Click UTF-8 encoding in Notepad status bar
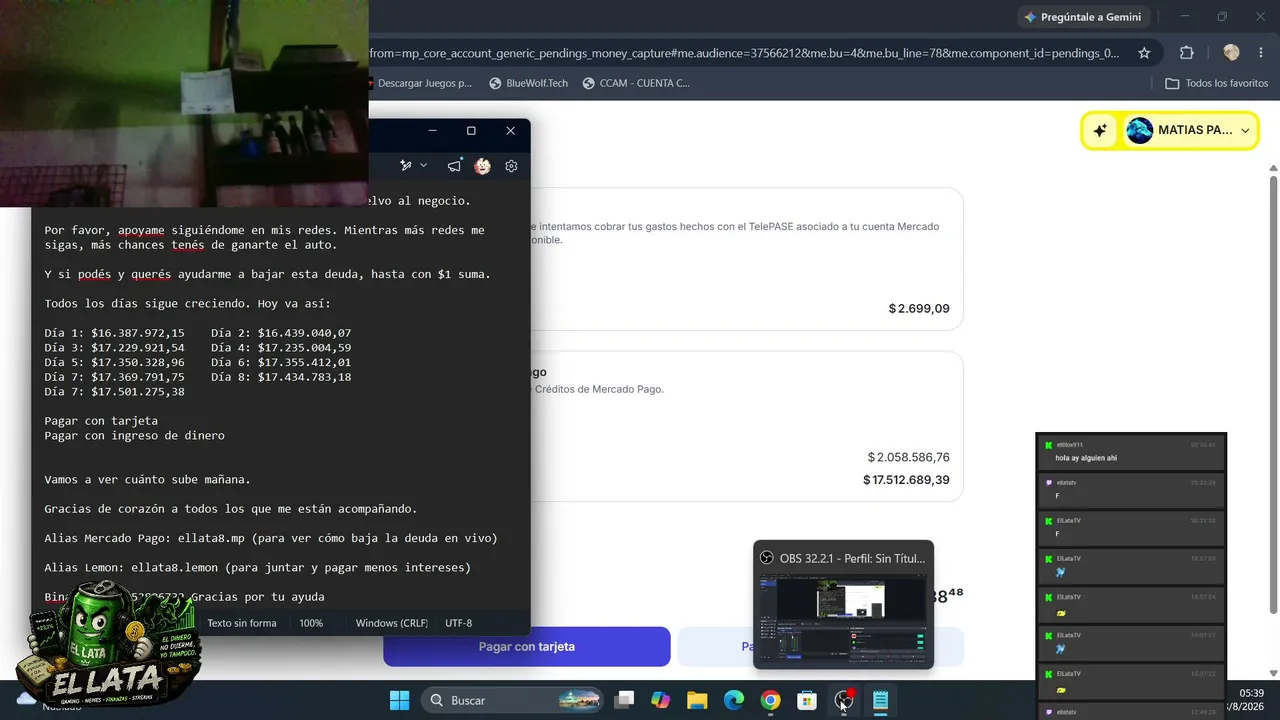1280x720 pixels. tap(458, 623)
